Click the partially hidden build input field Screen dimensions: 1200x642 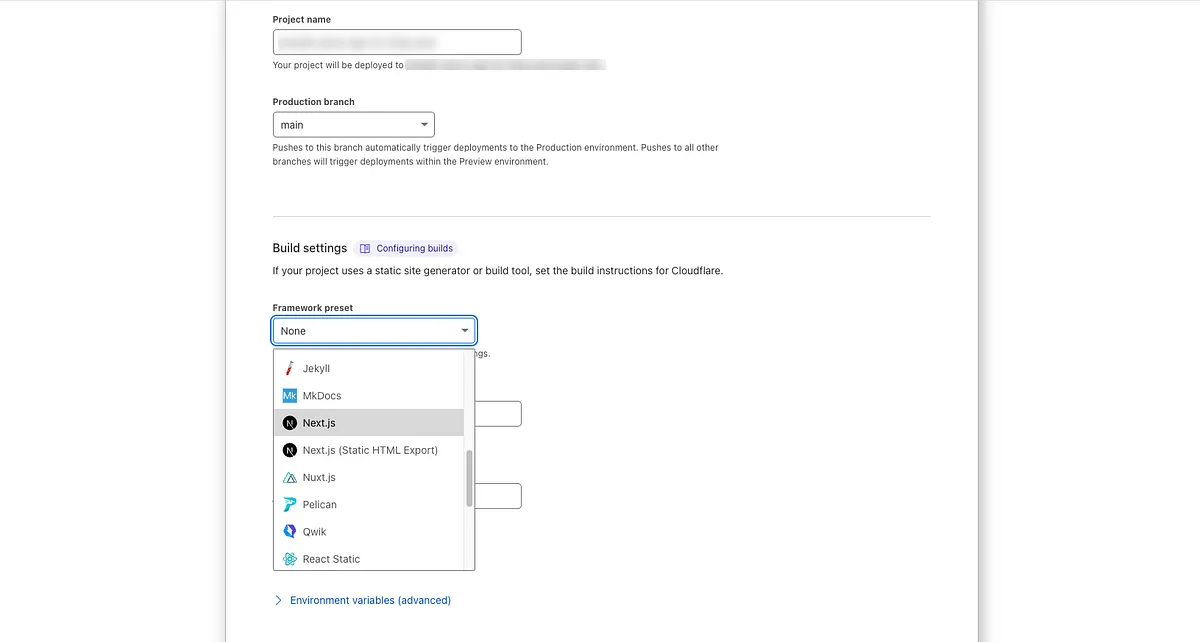pos(500,413)
